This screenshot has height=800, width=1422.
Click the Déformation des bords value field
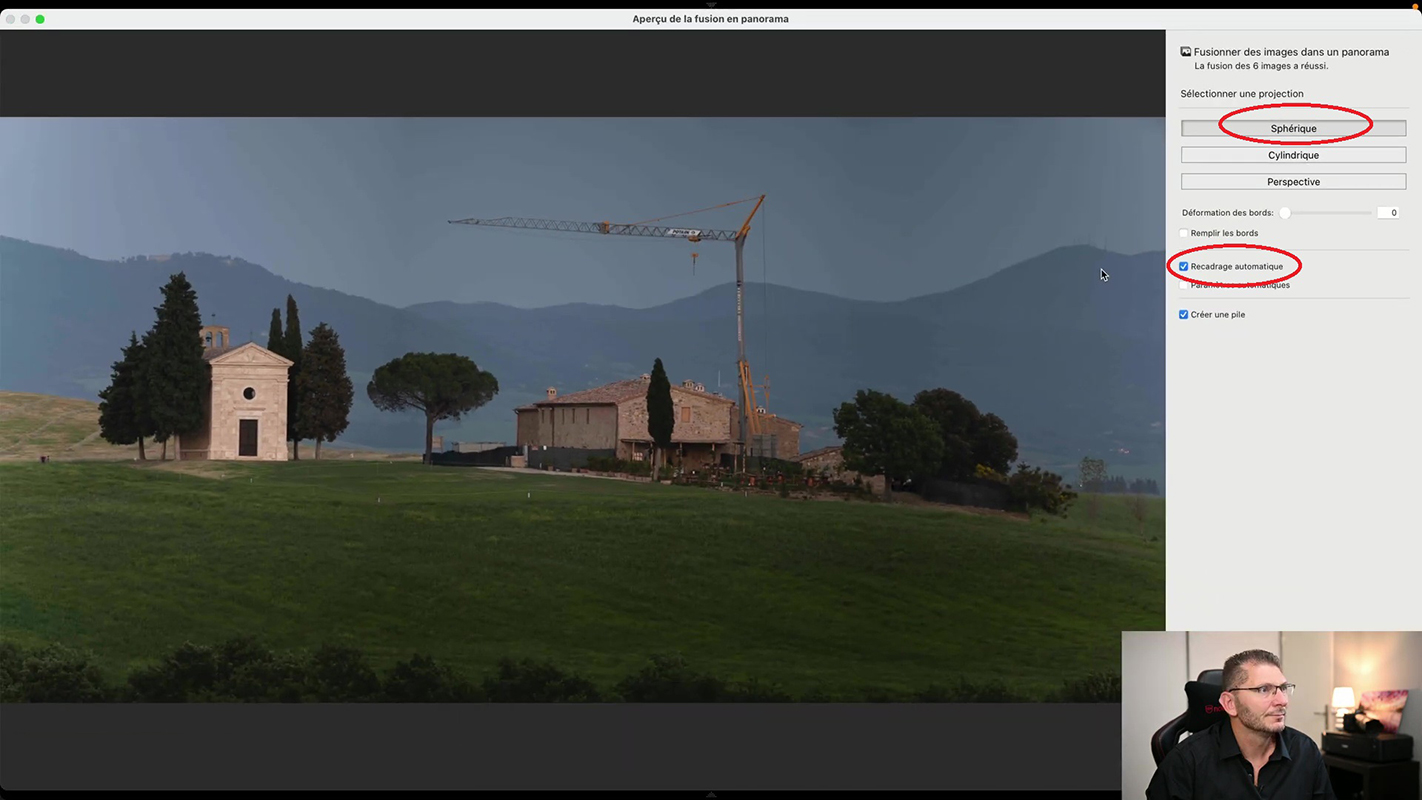point(1387,213)
